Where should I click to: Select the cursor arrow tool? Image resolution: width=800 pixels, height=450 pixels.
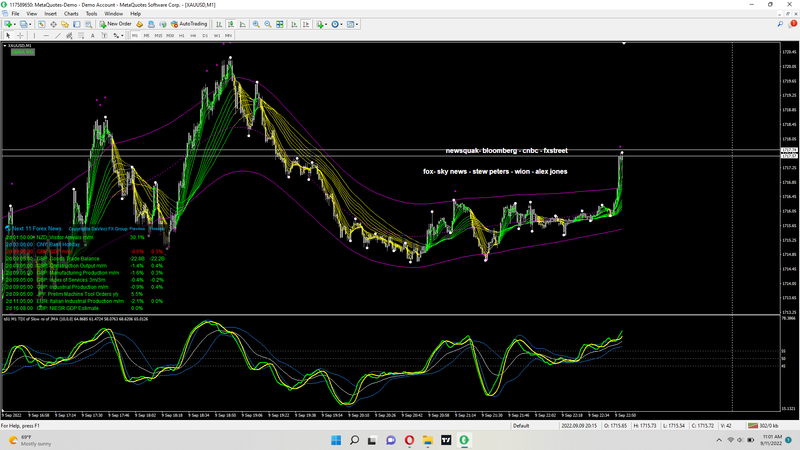[8, 36]
